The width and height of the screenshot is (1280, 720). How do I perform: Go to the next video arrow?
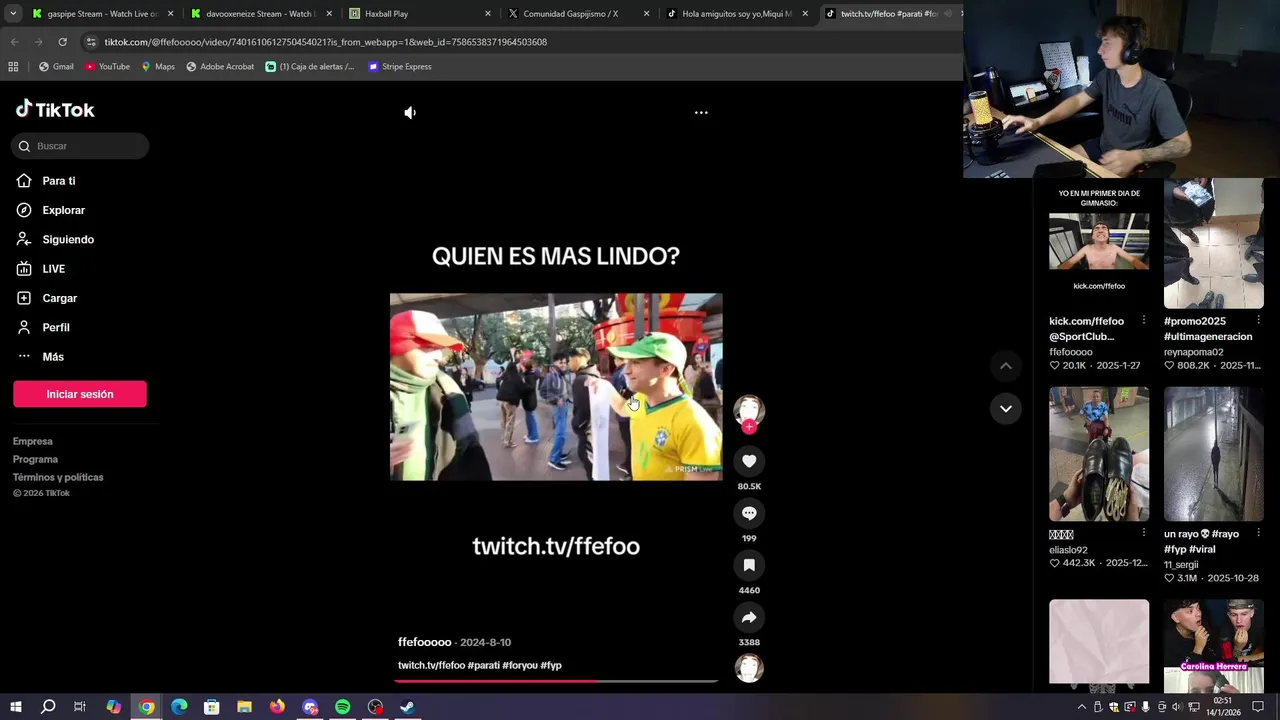[1006, 408]
